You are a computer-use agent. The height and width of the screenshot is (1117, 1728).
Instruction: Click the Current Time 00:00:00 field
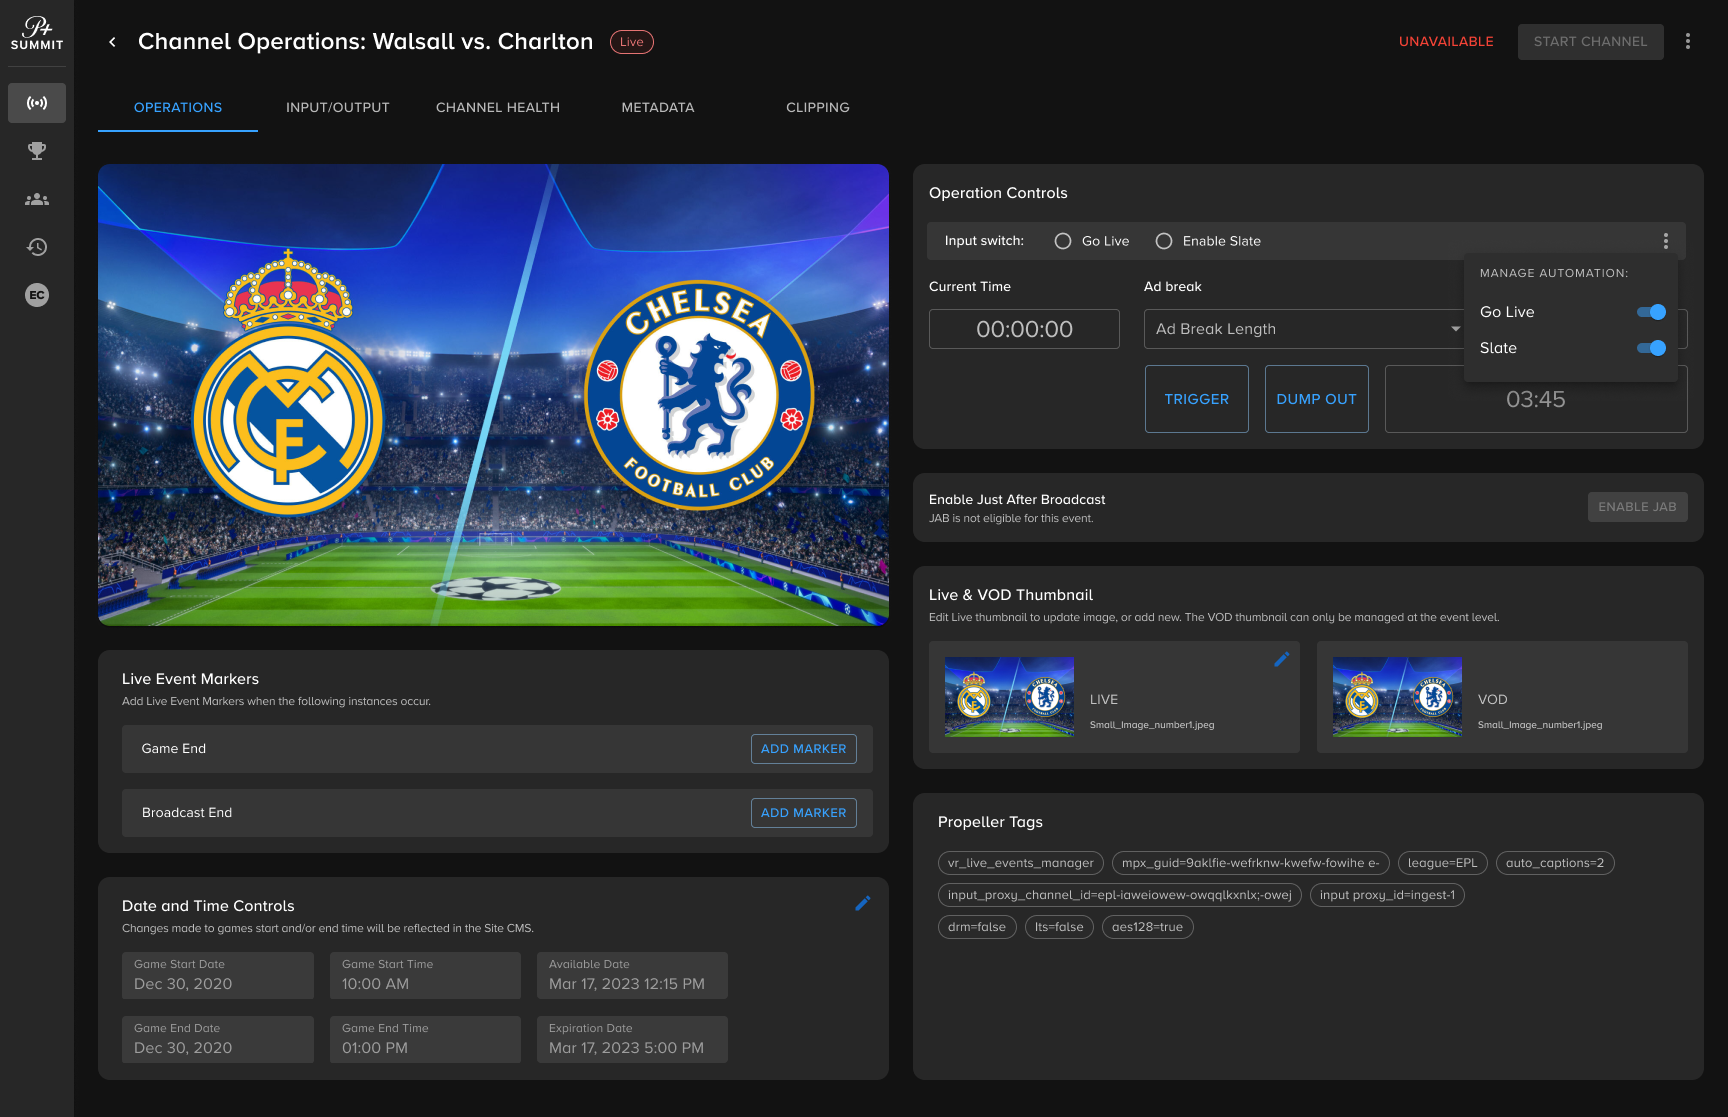1024,329
